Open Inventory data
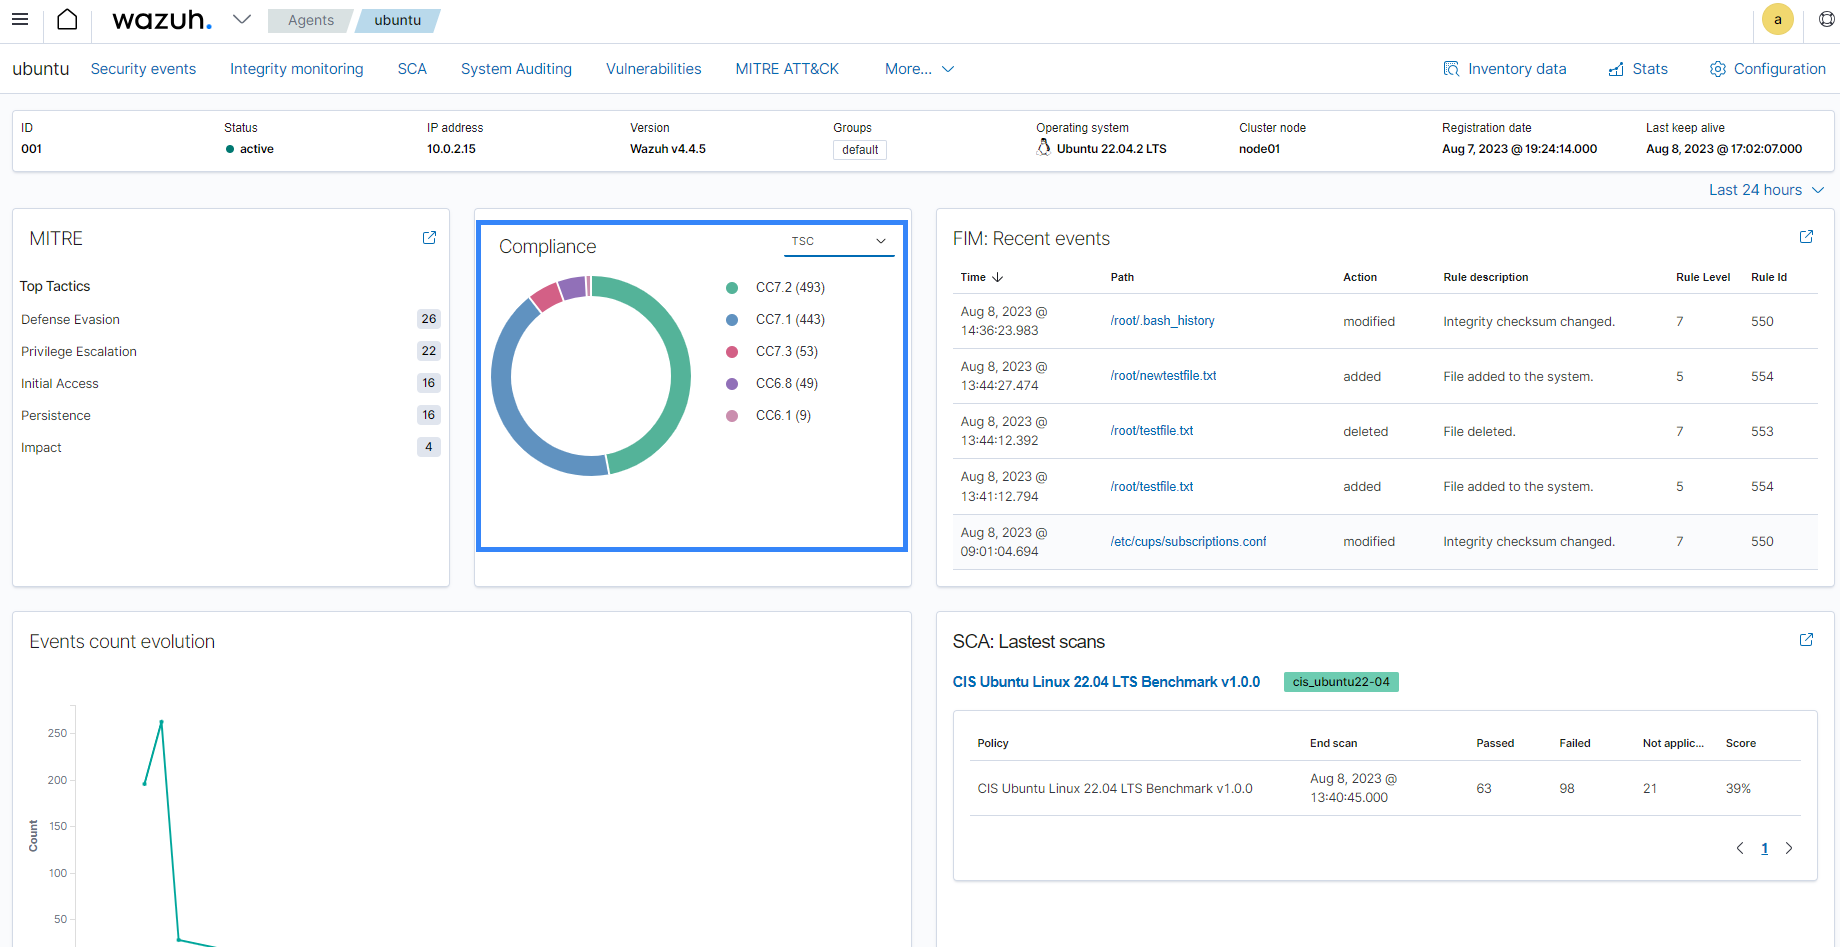Viewport: 1840px width, 947px height. click(1505, 69)
